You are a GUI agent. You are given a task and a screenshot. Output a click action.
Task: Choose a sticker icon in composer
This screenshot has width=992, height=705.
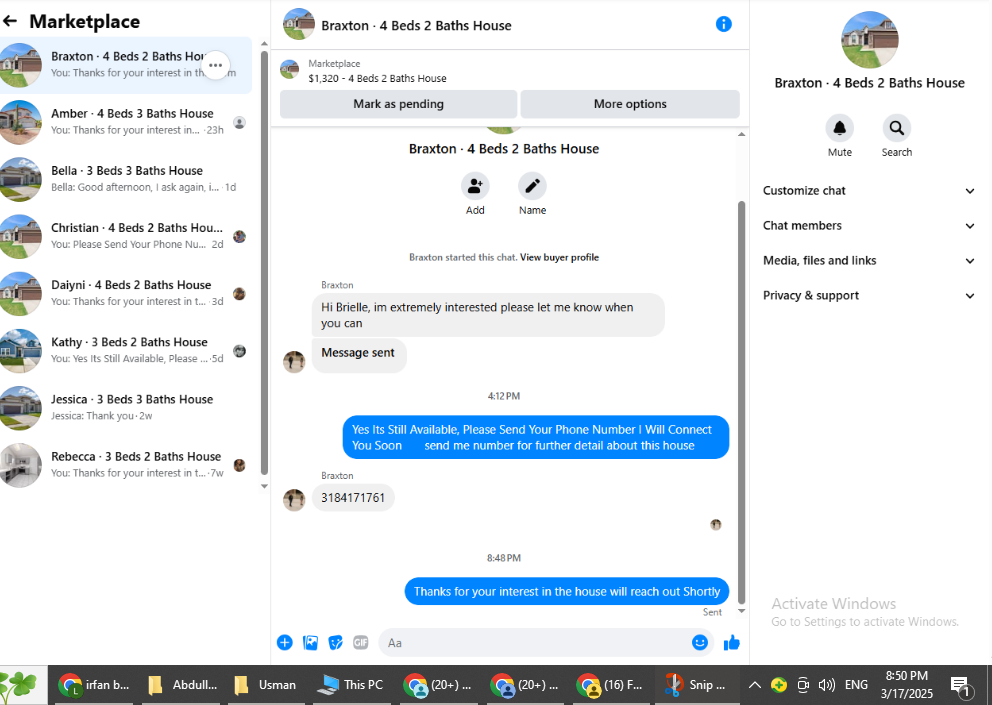[x=335, y=643]
